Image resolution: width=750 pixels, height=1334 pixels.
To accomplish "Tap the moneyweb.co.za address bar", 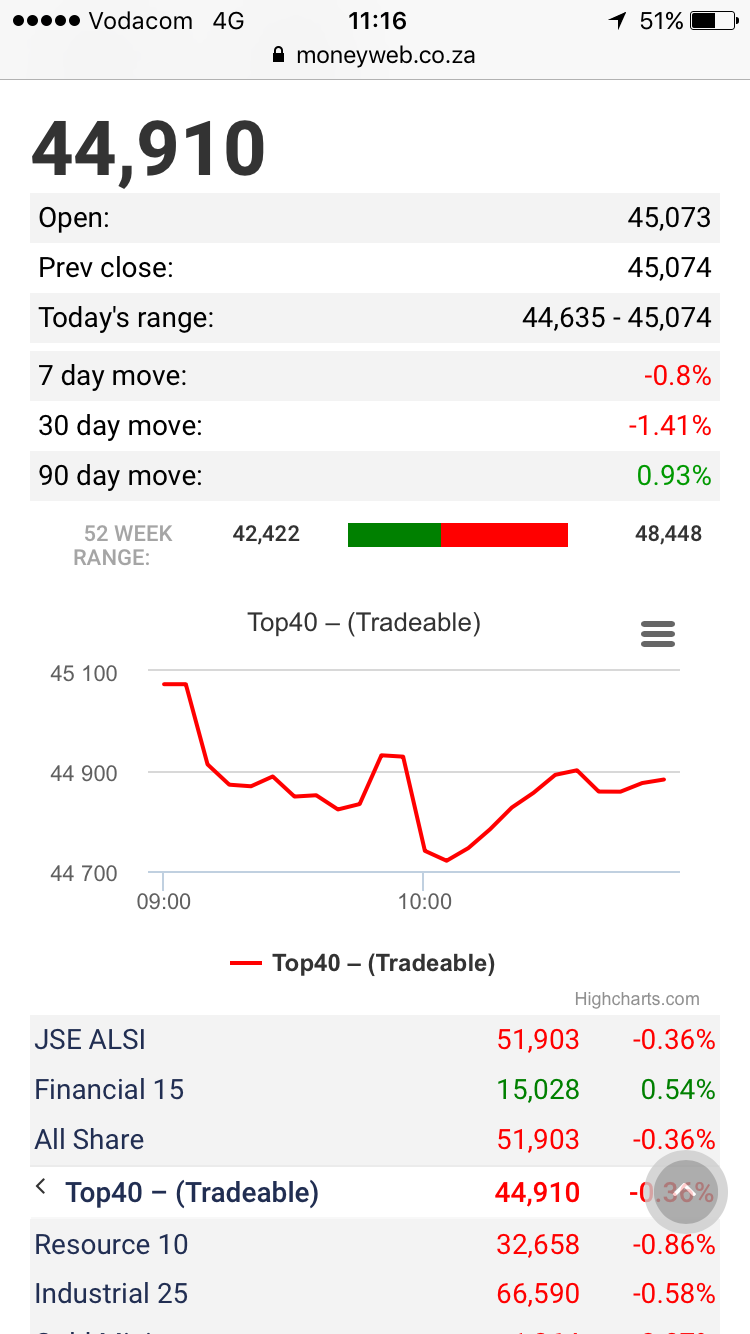I will point(375,56).
